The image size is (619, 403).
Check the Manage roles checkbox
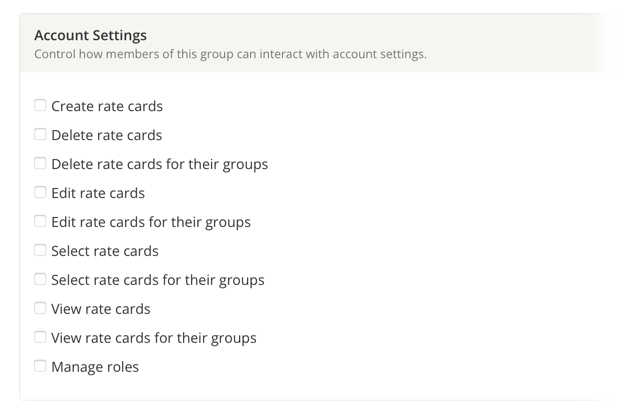pos(40,366)
